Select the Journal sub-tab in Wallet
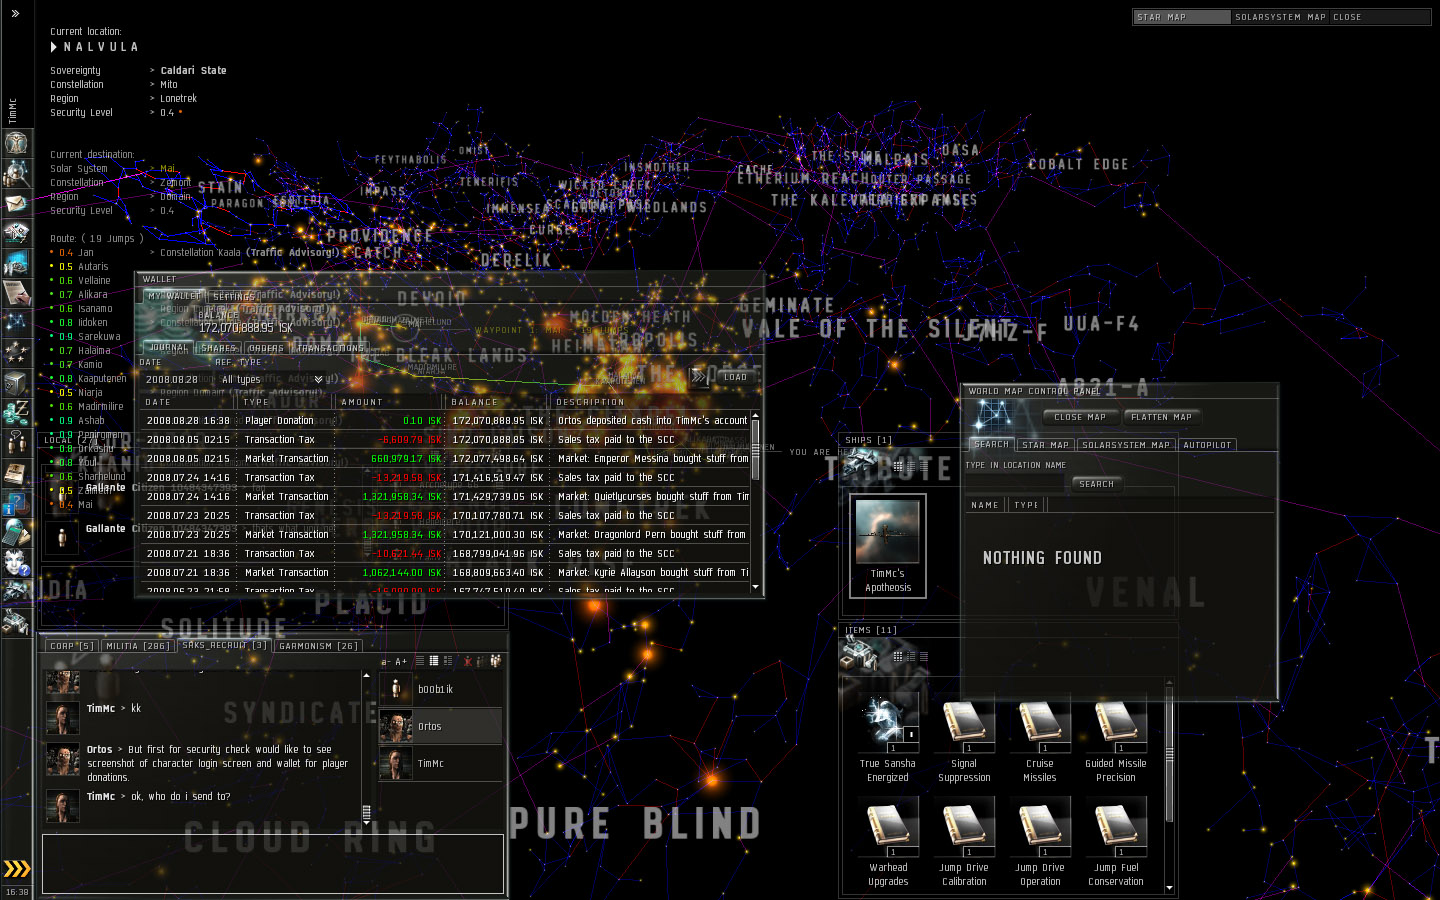This screenshot has height=900, width=1440. click(x=168, y=348)
